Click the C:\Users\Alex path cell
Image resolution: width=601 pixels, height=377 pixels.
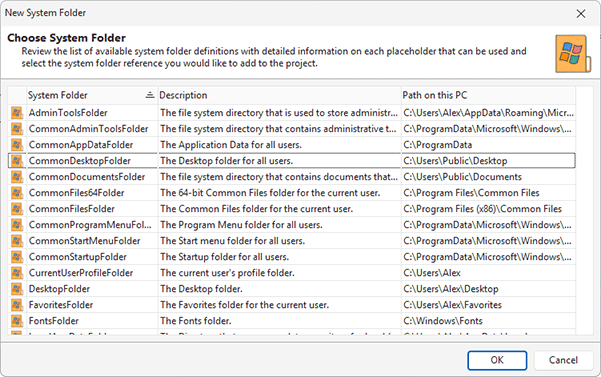(488, 273)
